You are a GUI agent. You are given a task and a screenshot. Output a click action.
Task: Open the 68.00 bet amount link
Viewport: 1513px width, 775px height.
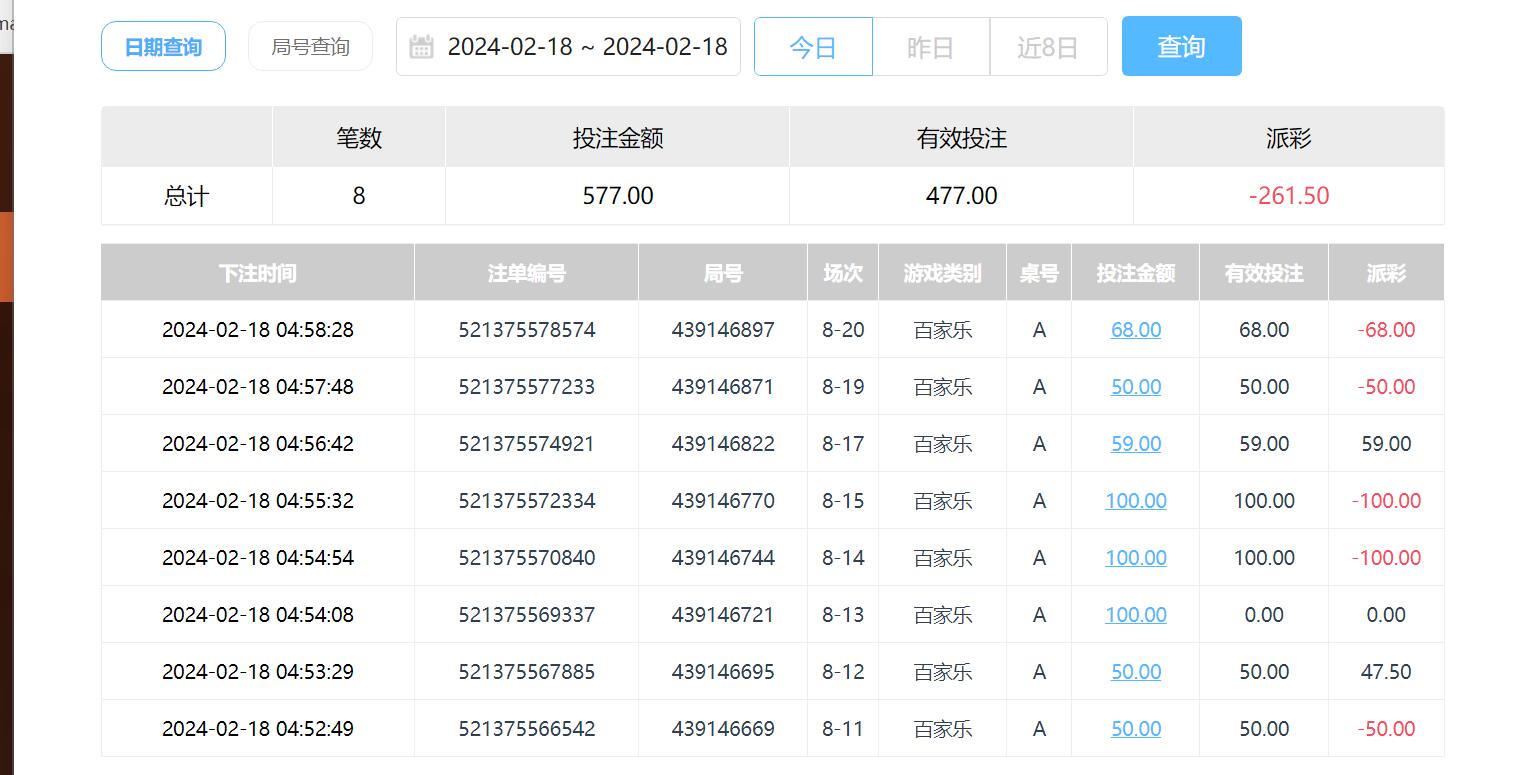click(x=1135, y=330)
